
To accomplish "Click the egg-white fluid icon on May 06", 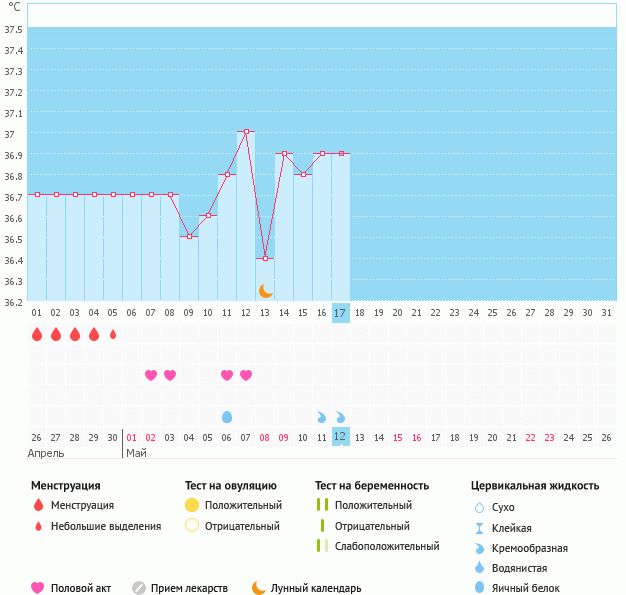I will [x=227, y=417].
